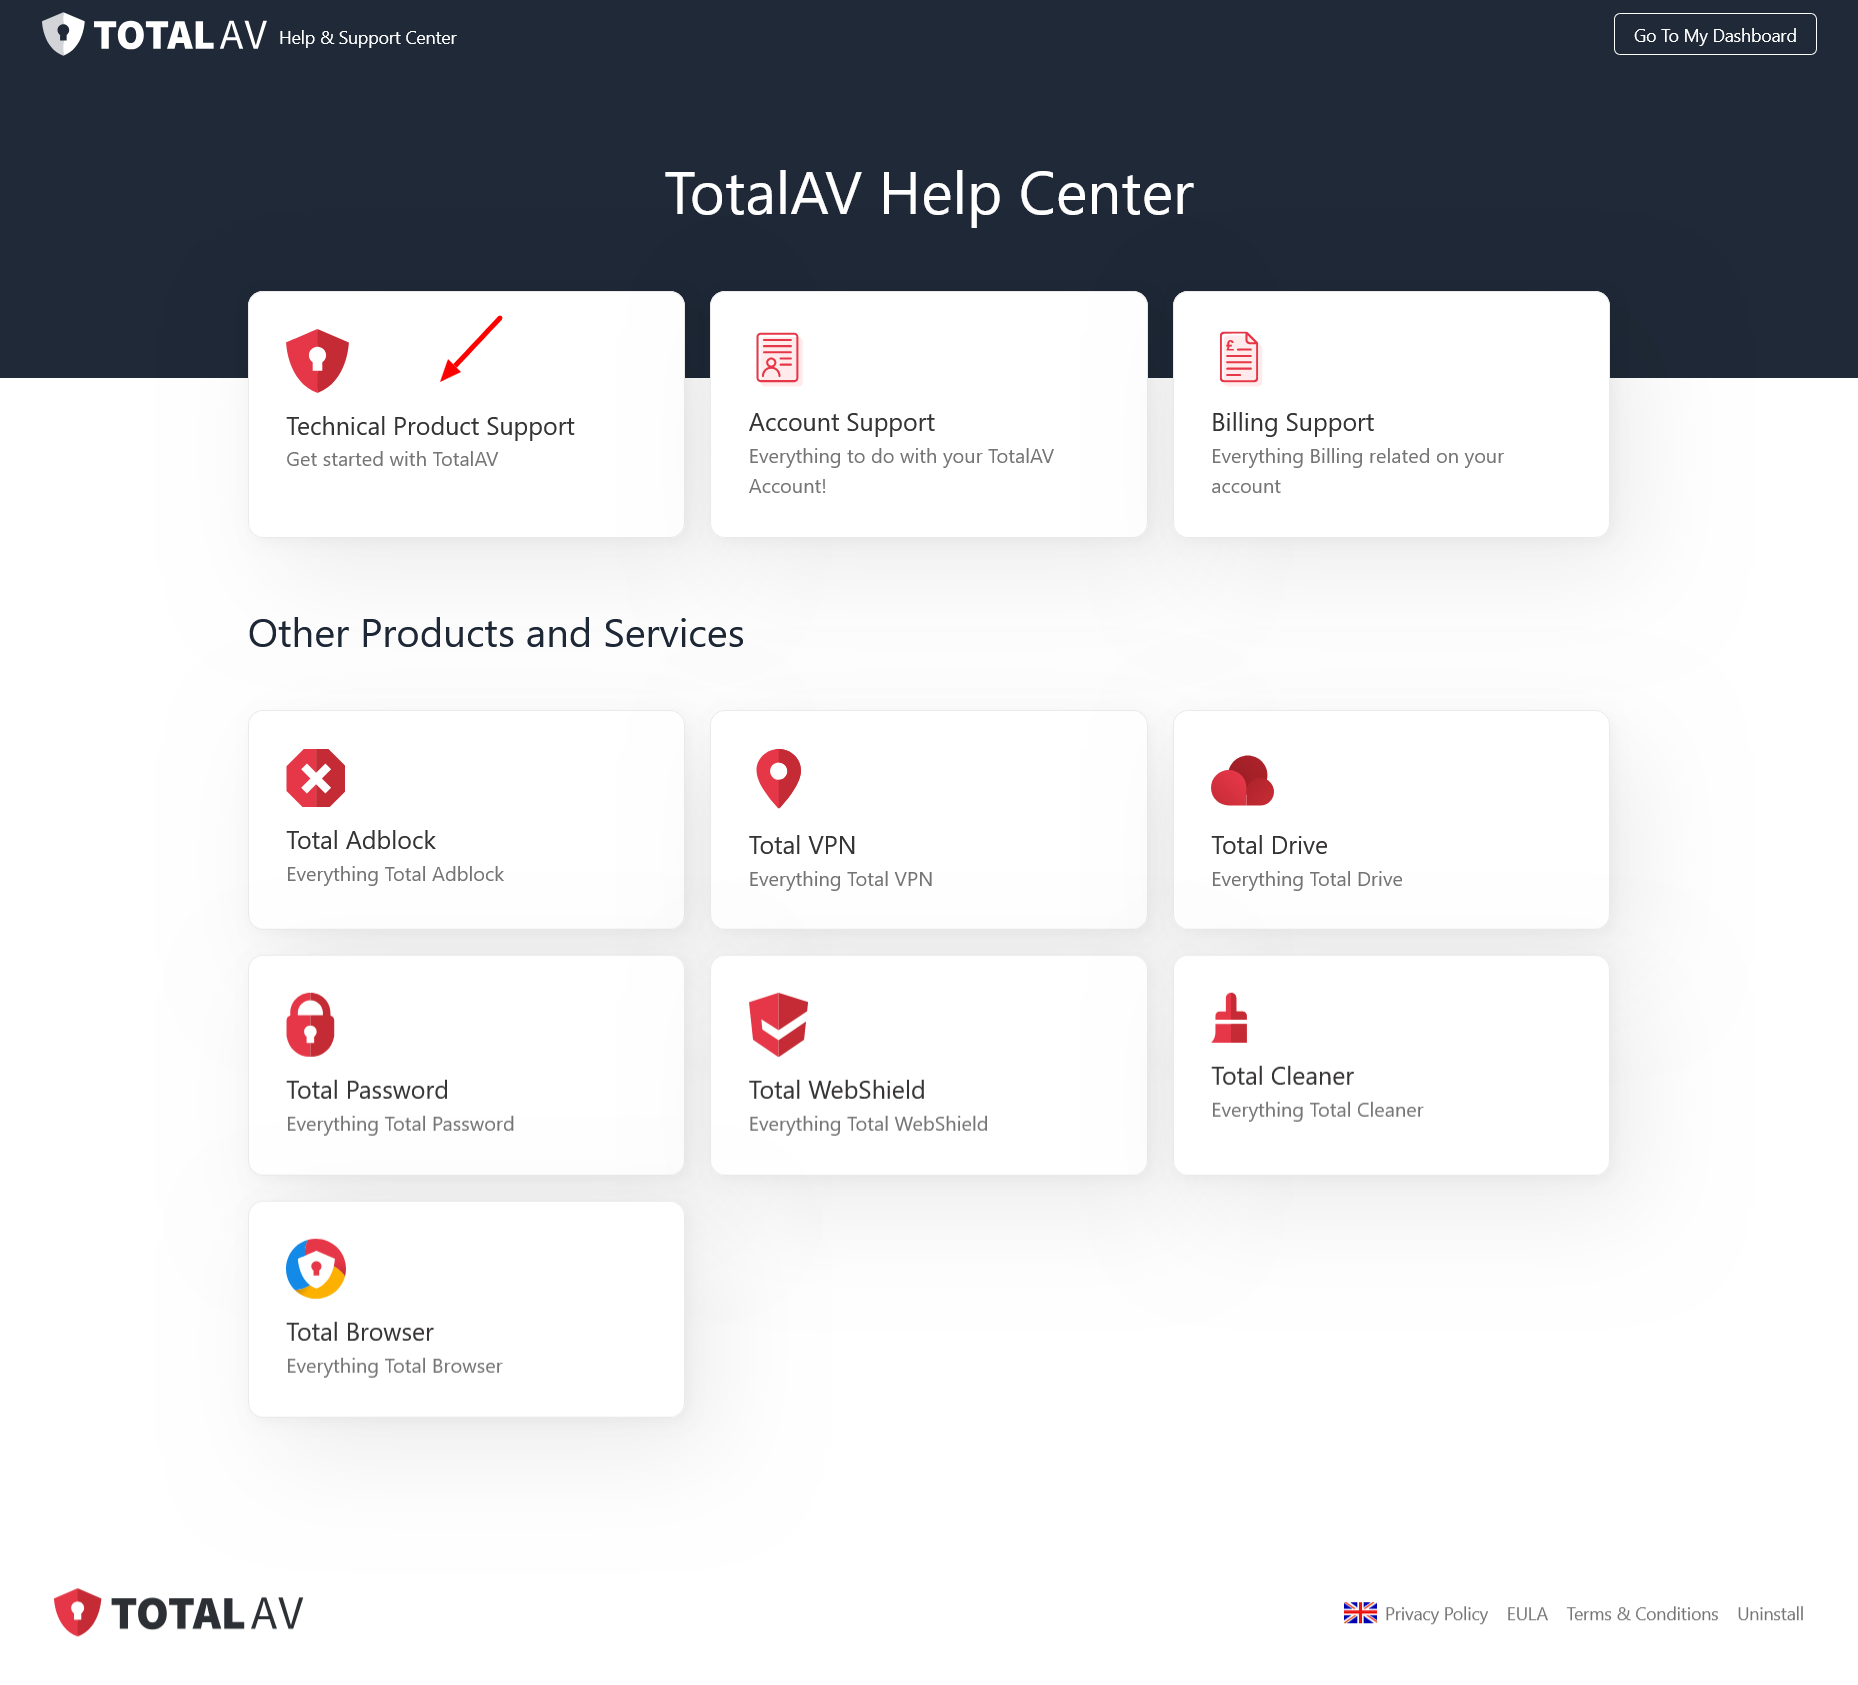Screen dimensions: 1858x1685
Task: Click the footer TotalAV logo
Action: 178,1612
